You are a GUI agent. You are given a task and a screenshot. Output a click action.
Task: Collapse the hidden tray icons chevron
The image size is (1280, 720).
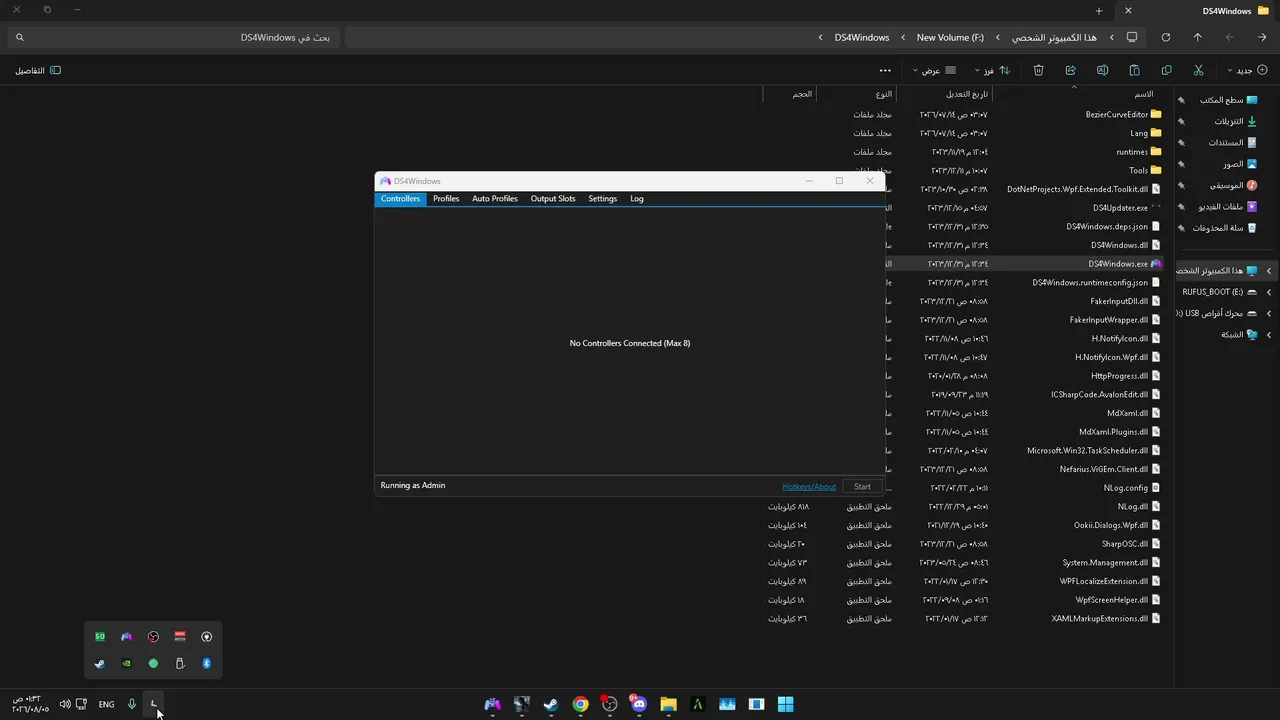coord(154,704)
